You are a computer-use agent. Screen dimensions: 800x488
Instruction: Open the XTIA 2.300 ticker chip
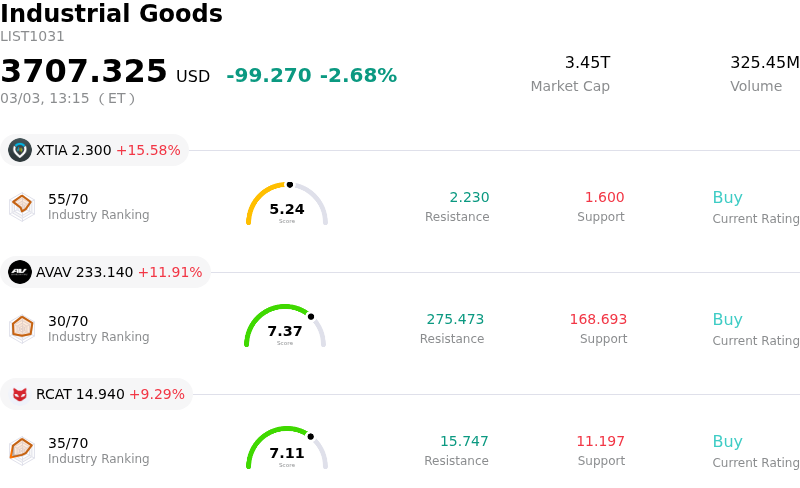(95, 150)
